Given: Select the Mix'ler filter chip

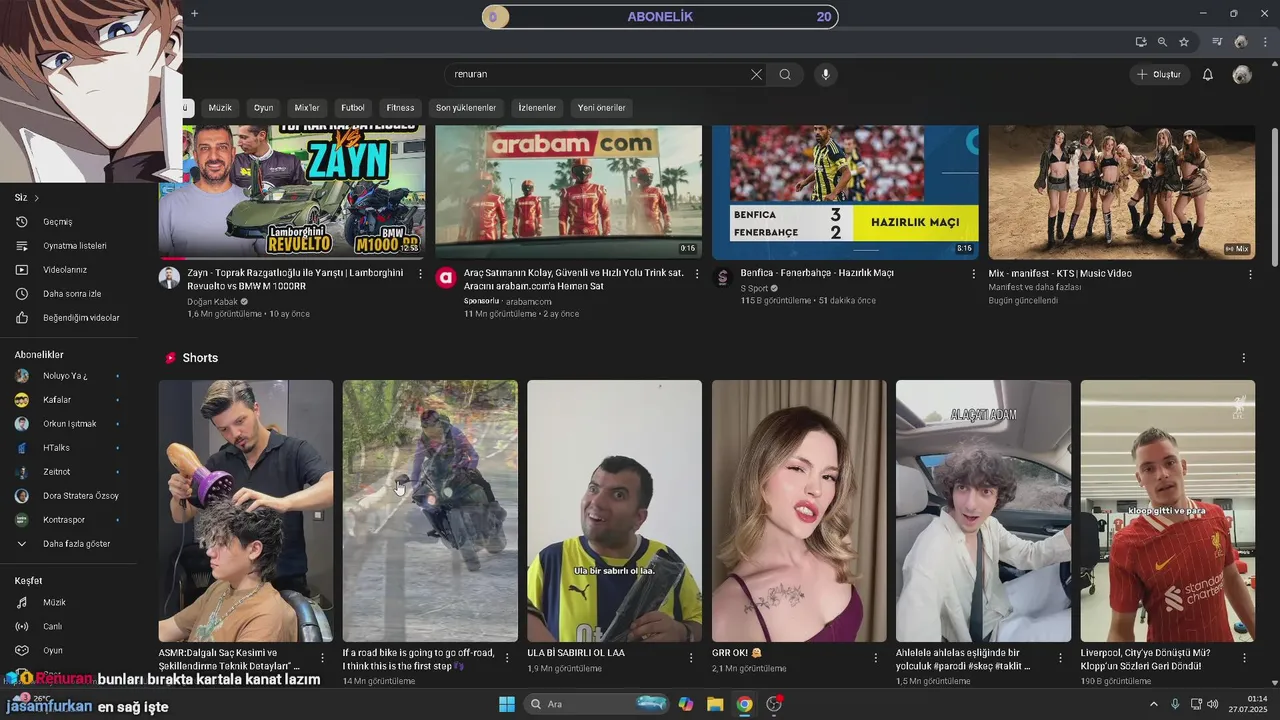Looking at the screenshot, I should coord(307,108).
